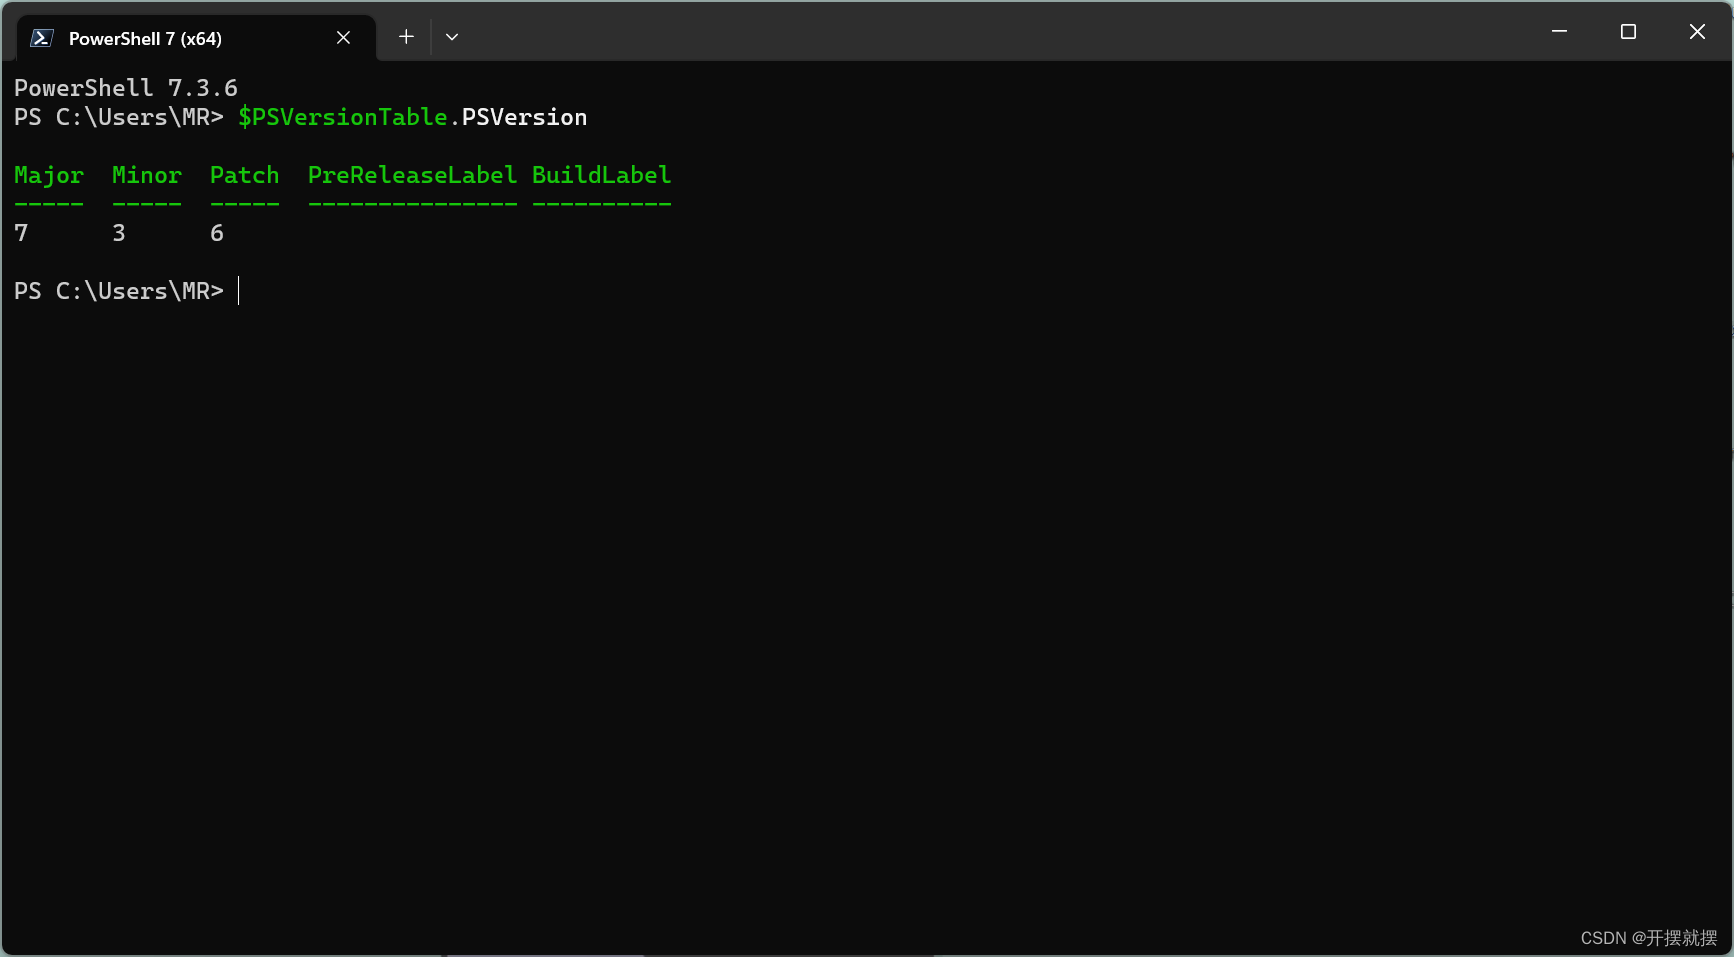Viewport: 1734px width, 957px height.
Task: Select the PowerShell 7 (x64) tab
Action: pyautogui.click(x=196, y=38)
